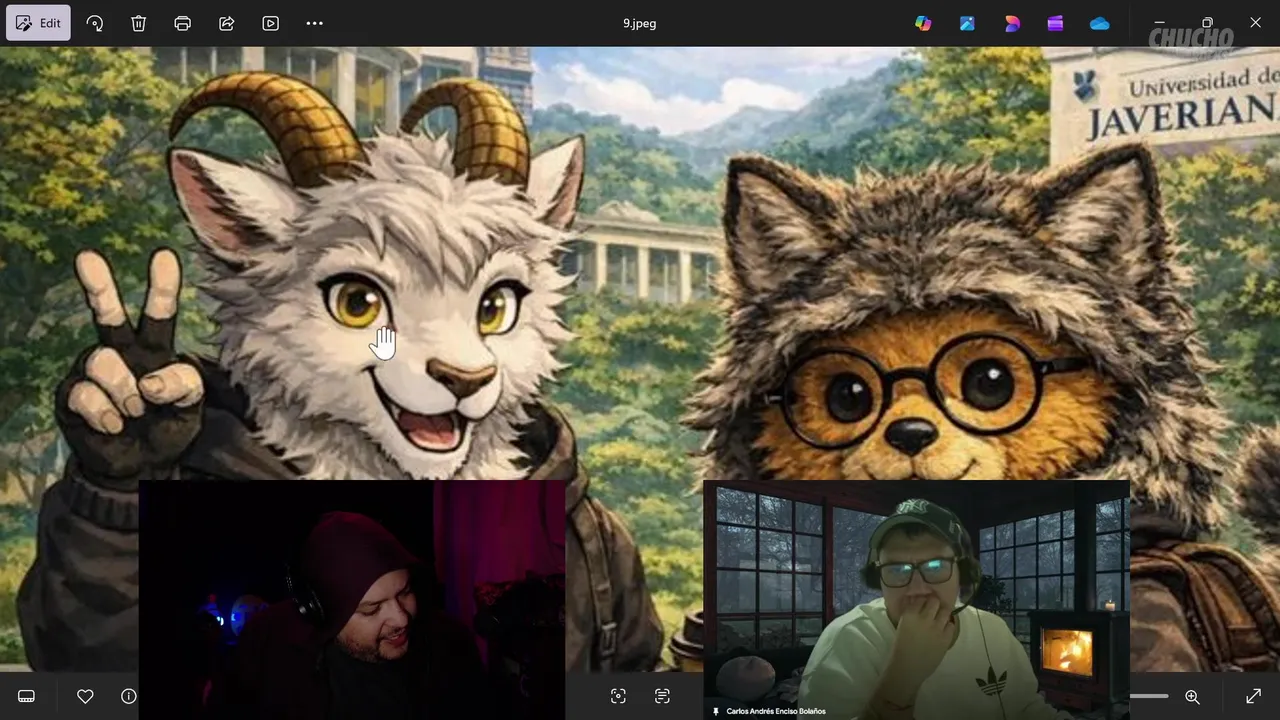
Task: Toggle the filmstrip view icon
Action: (27, 696)
